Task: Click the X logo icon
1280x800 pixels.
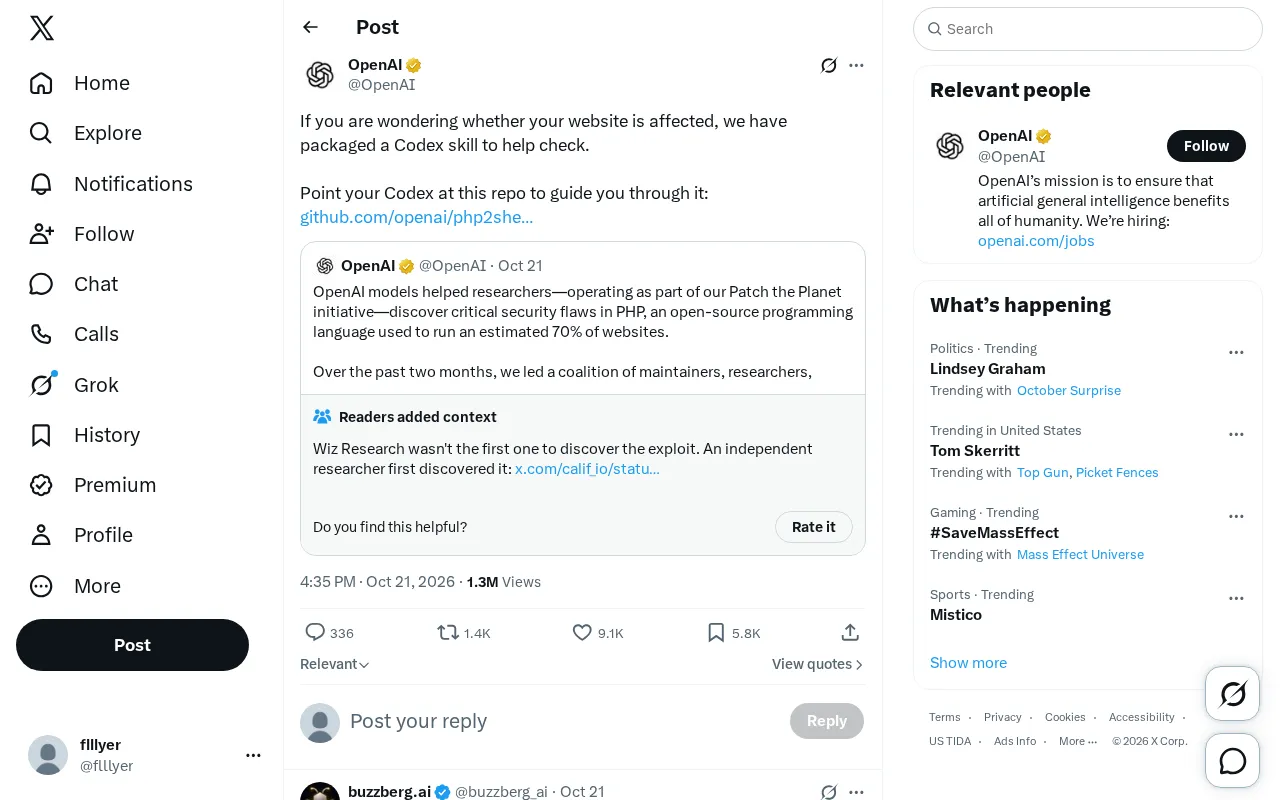Action: [42, 28]
